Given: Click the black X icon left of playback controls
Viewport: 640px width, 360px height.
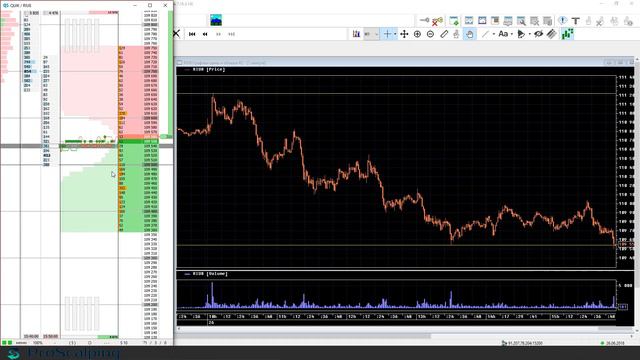Looking at the screenshot, I should tap(176, 34).
